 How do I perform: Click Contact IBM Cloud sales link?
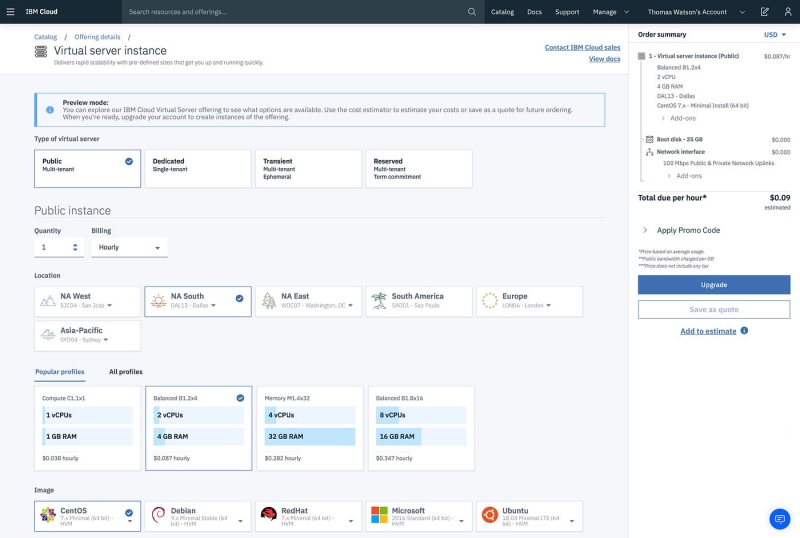point(582,47)
